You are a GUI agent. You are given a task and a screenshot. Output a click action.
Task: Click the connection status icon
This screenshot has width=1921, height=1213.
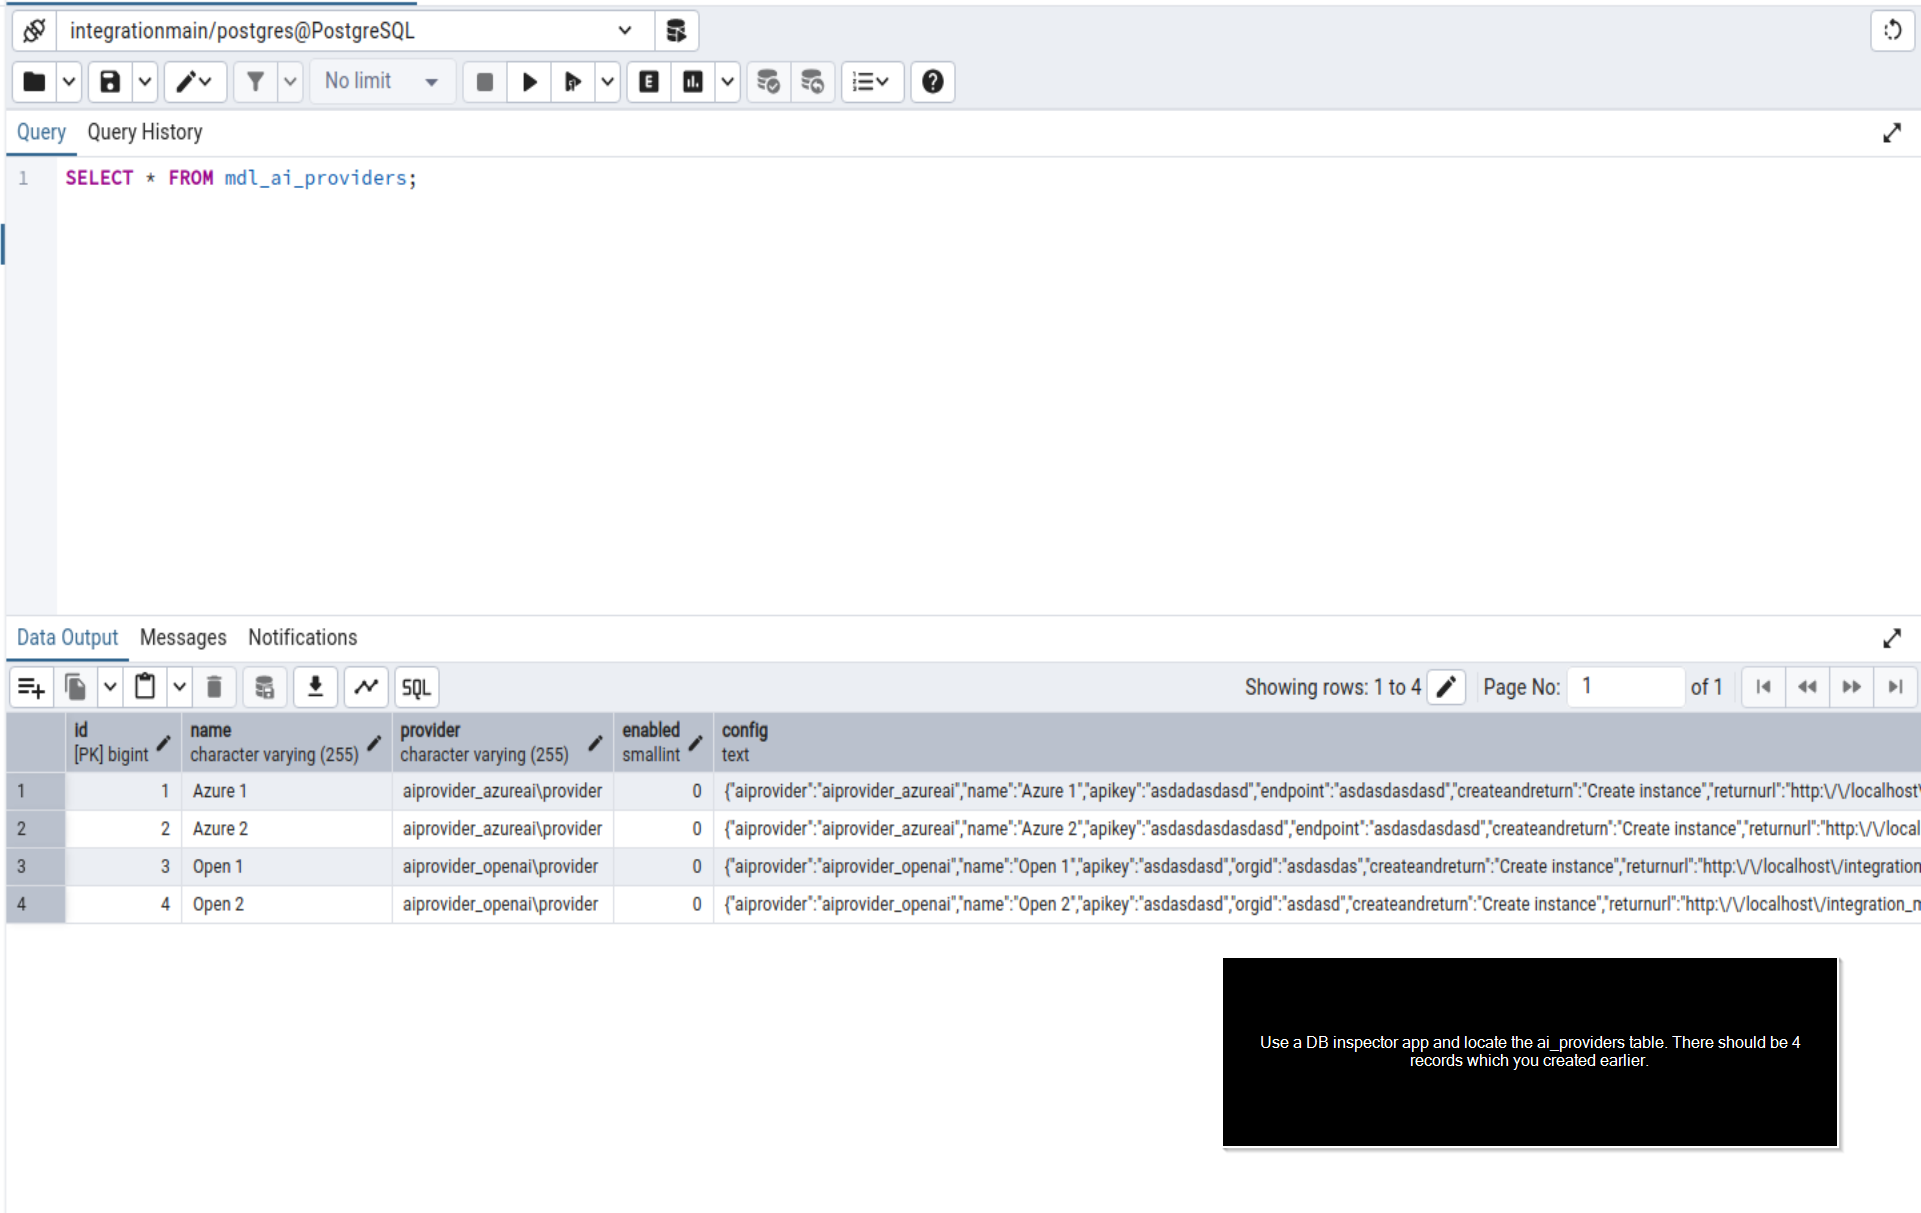[x=34, y=31]
